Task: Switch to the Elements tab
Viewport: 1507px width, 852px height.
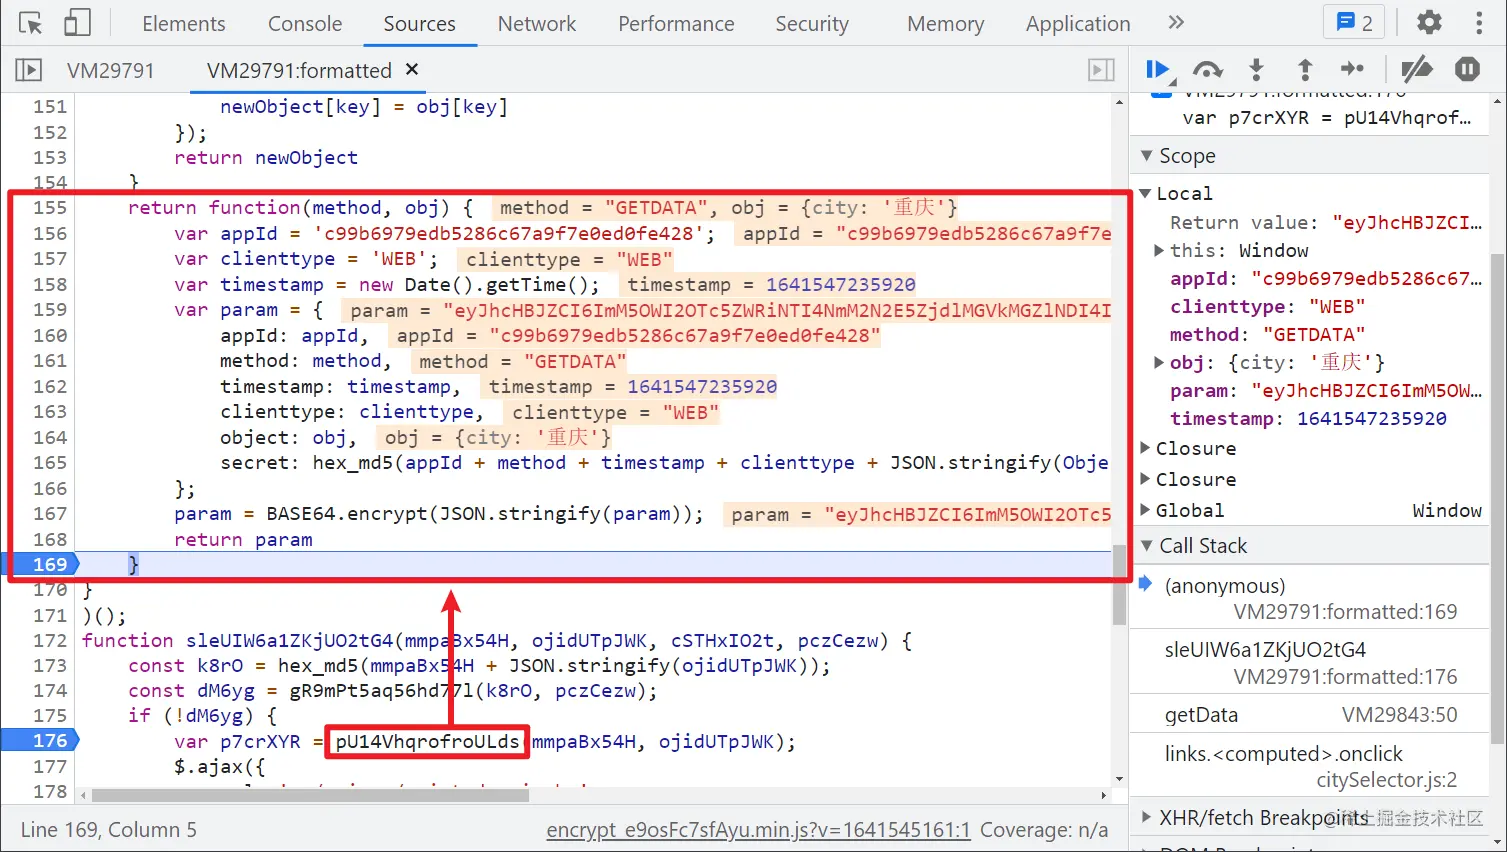Action: pyautogui.click(x=184, y=23)
